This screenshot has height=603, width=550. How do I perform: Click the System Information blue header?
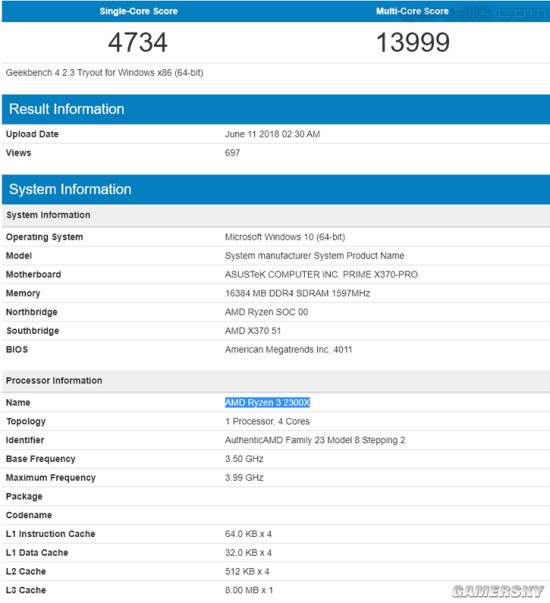276,189
